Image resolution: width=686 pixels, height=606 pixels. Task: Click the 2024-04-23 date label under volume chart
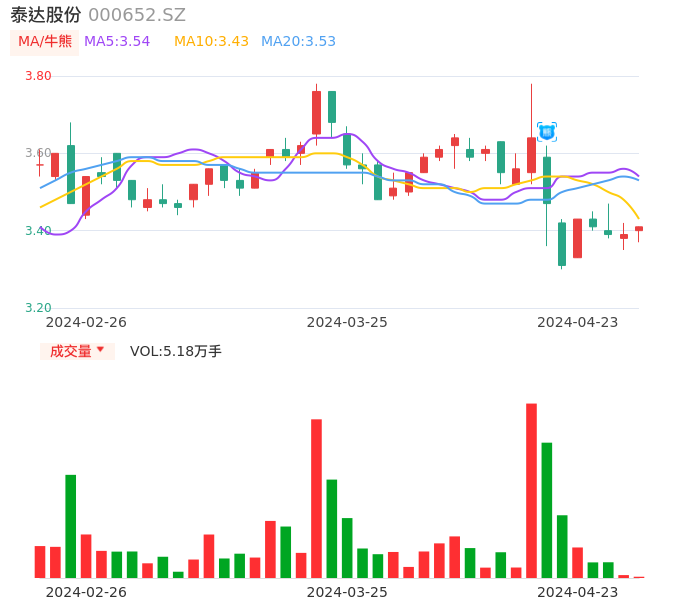coord(578,592)
